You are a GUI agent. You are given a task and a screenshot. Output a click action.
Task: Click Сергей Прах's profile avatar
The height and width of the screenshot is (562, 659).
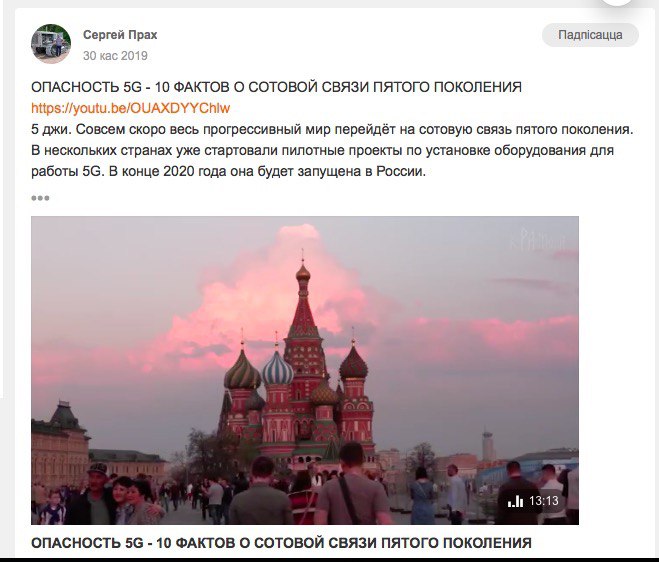(x=51, y=44)
